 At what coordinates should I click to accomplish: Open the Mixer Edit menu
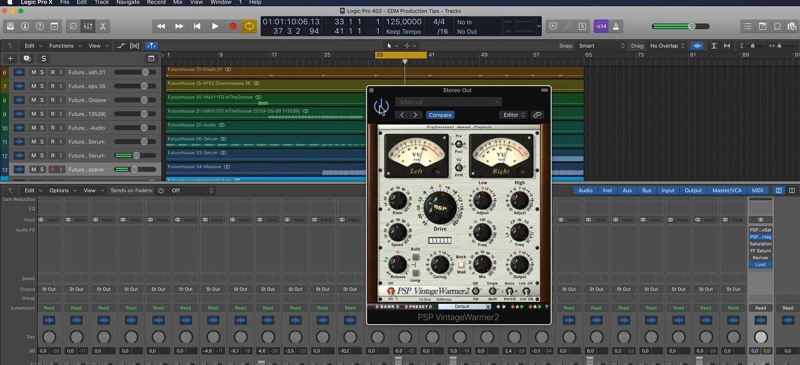(33, 190)
